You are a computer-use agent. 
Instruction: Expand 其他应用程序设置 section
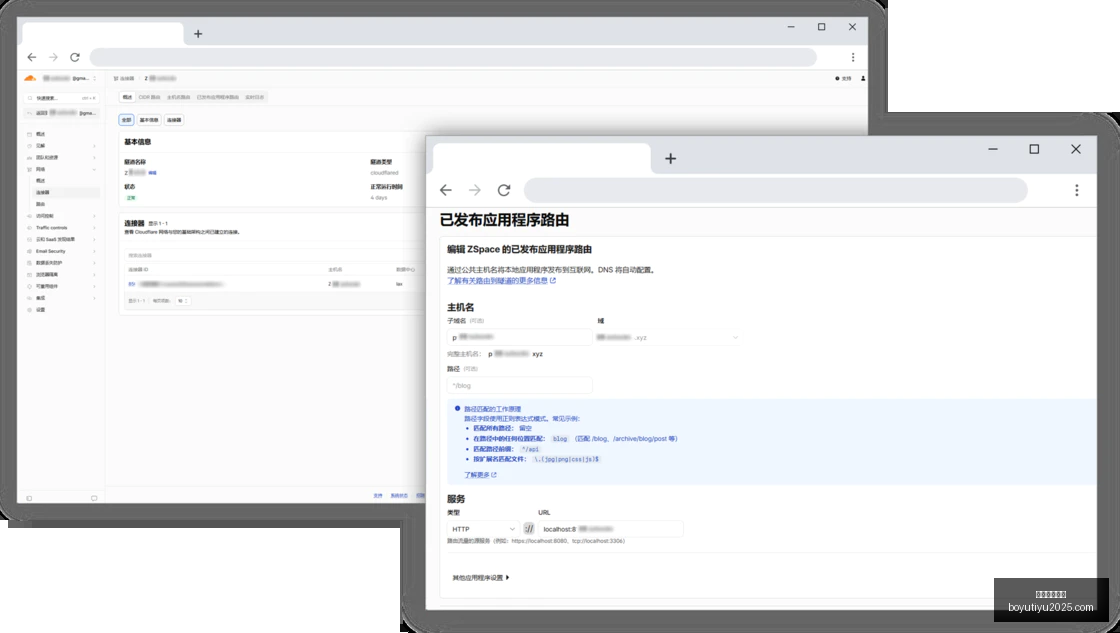pyautogui.click(x=481, y=577)
